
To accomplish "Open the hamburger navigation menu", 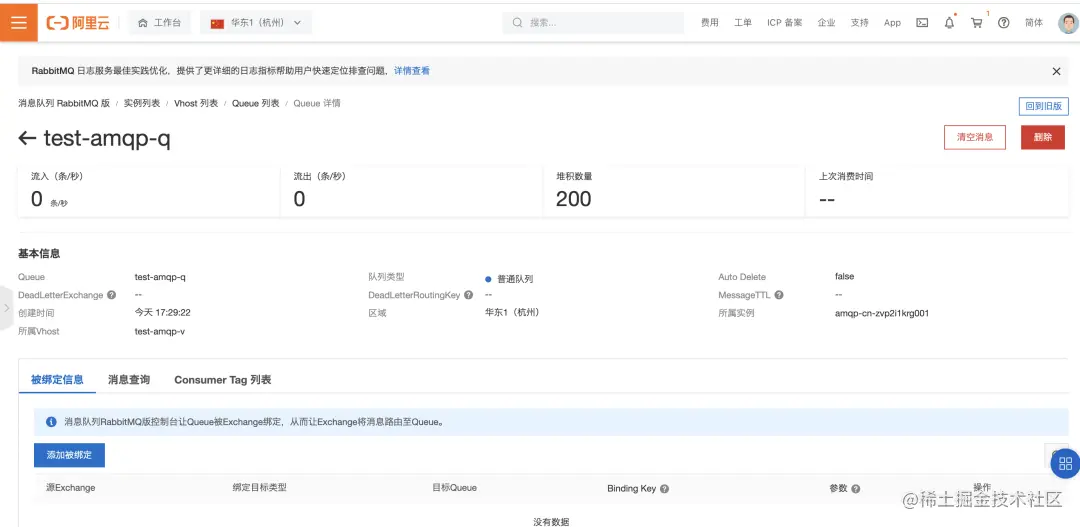I will coord(19,23).
